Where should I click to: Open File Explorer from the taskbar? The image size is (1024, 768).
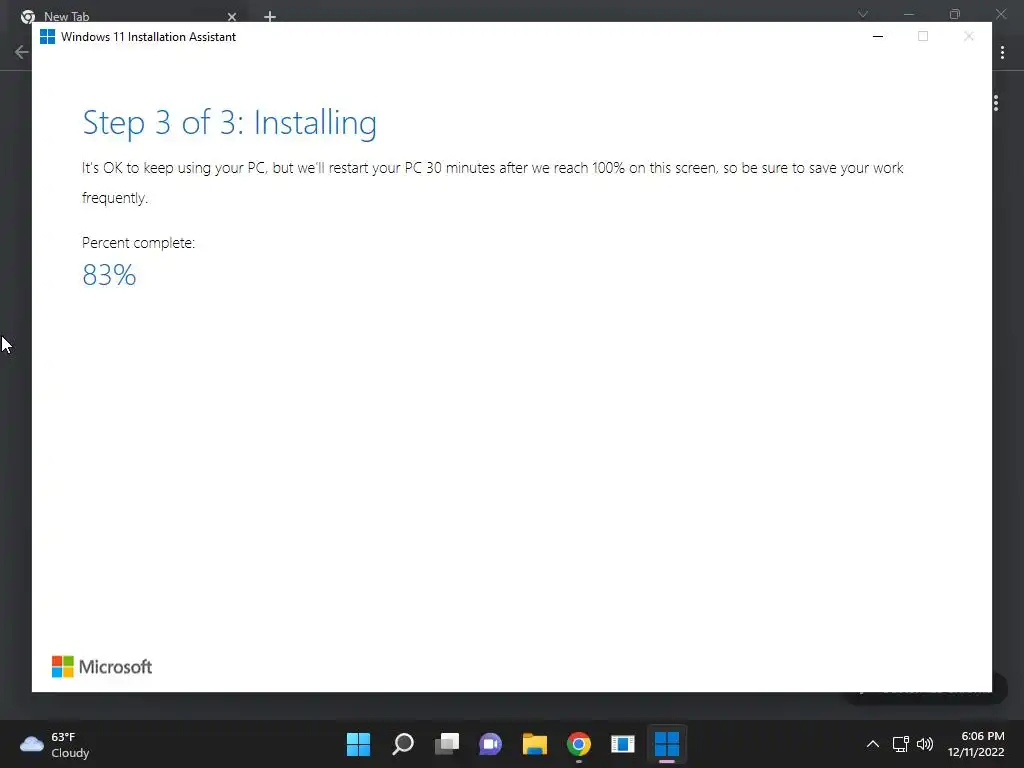point(534,744)
